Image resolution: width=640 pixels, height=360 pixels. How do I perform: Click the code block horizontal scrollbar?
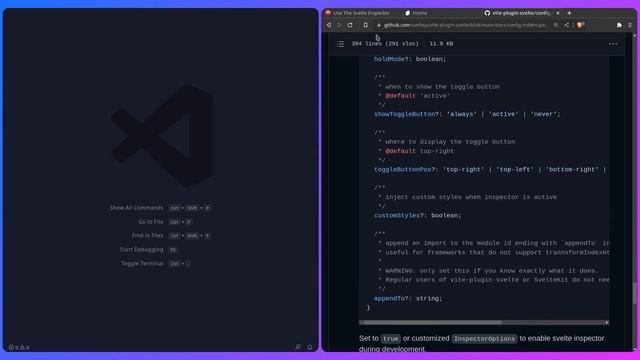click(432, 322)
